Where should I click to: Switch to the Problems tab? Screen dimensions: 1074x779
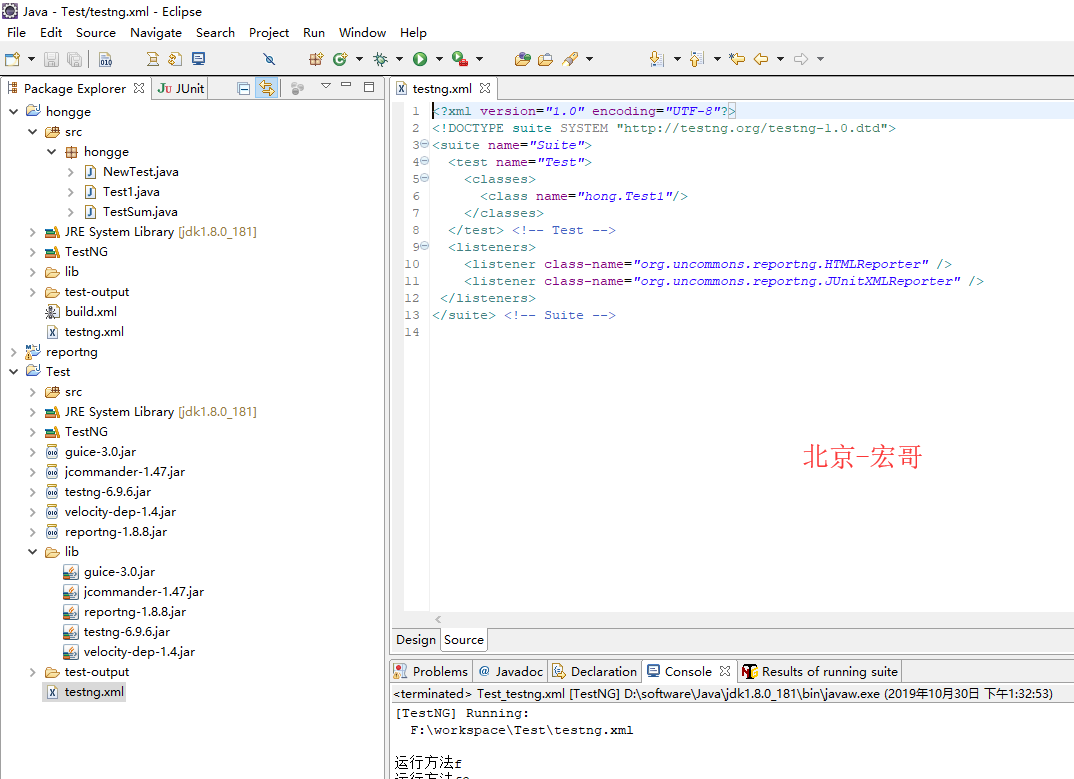432,671
